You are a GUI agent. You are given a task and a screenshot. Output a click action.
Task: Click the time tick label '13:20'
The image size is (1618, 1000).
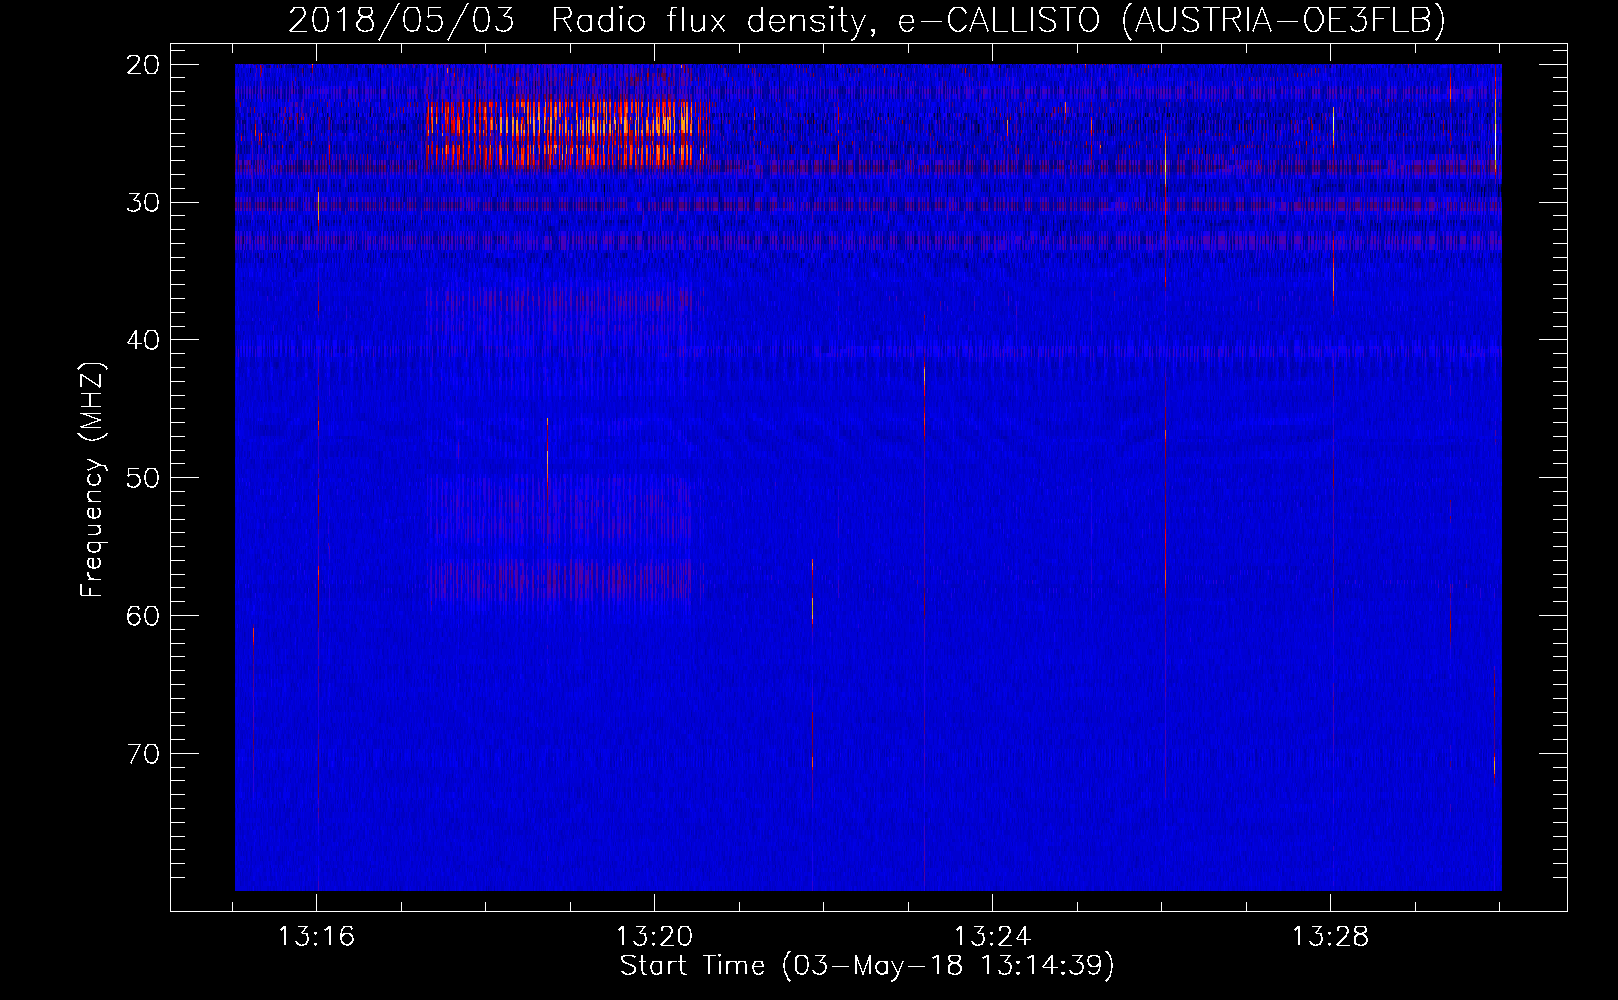[654, 937]
